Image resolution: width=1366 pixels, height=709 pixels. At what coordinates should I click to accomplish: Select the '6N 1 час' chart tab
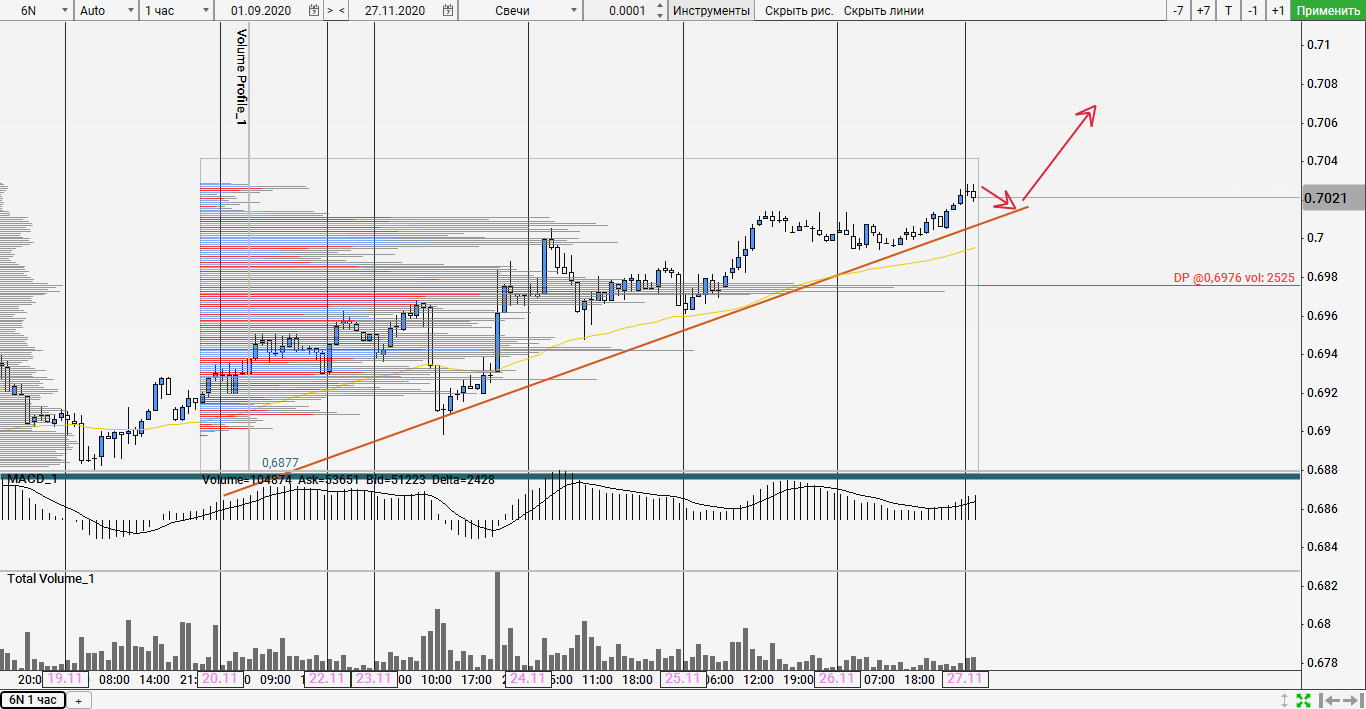coord(33,700)
